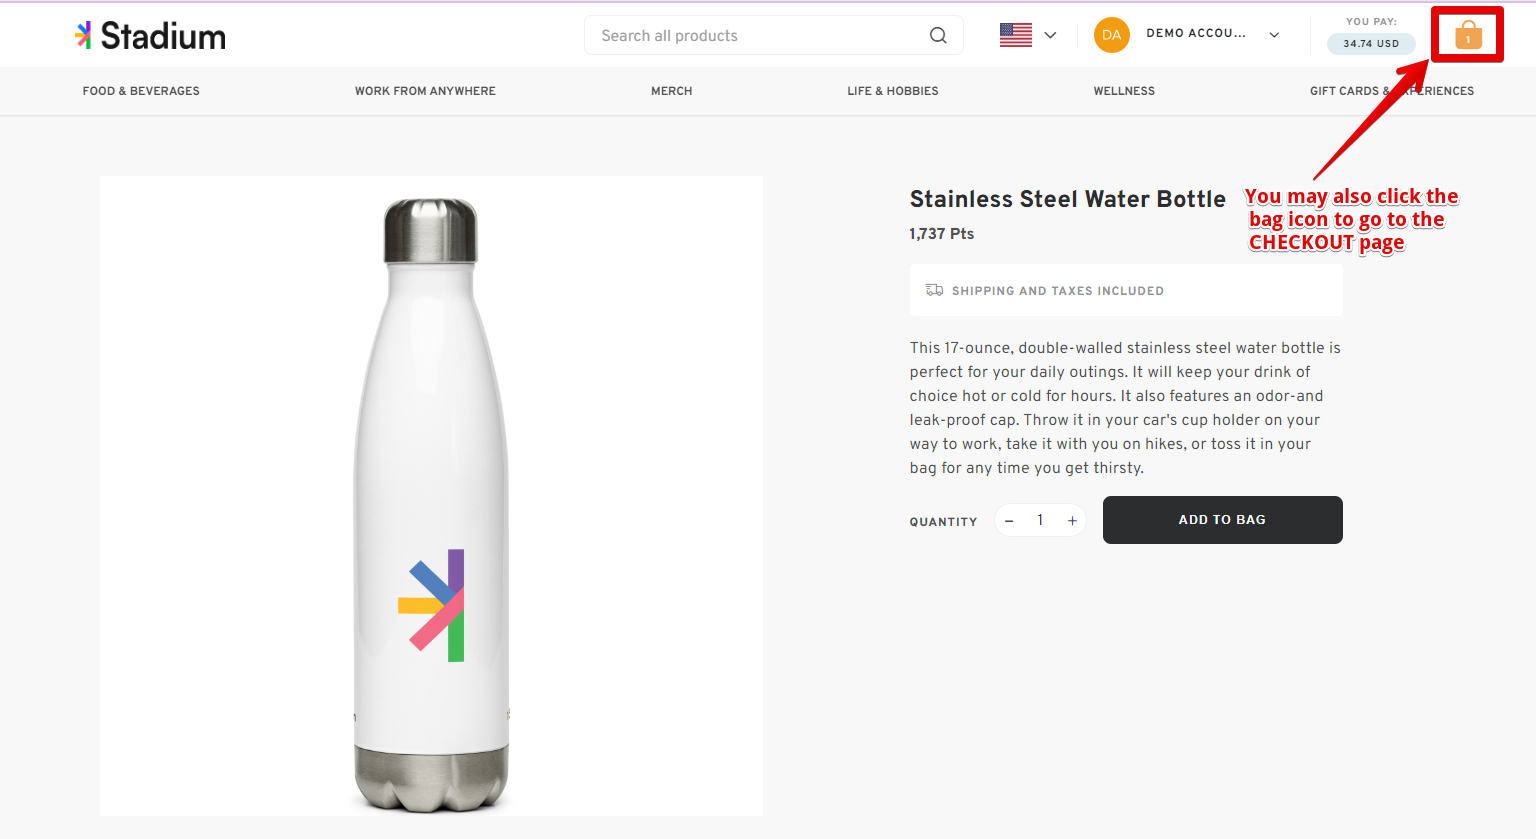The width and height of the screenshot is (1536, 839).
Task: Decrease quantity with minus button
Action: point(1009,520)
